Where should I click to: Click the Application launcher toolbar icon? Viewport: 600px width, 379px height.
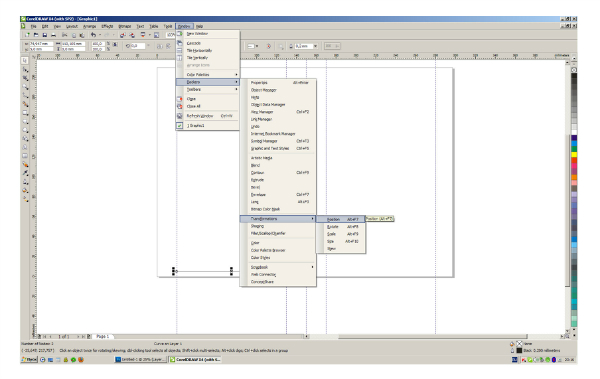143,35
